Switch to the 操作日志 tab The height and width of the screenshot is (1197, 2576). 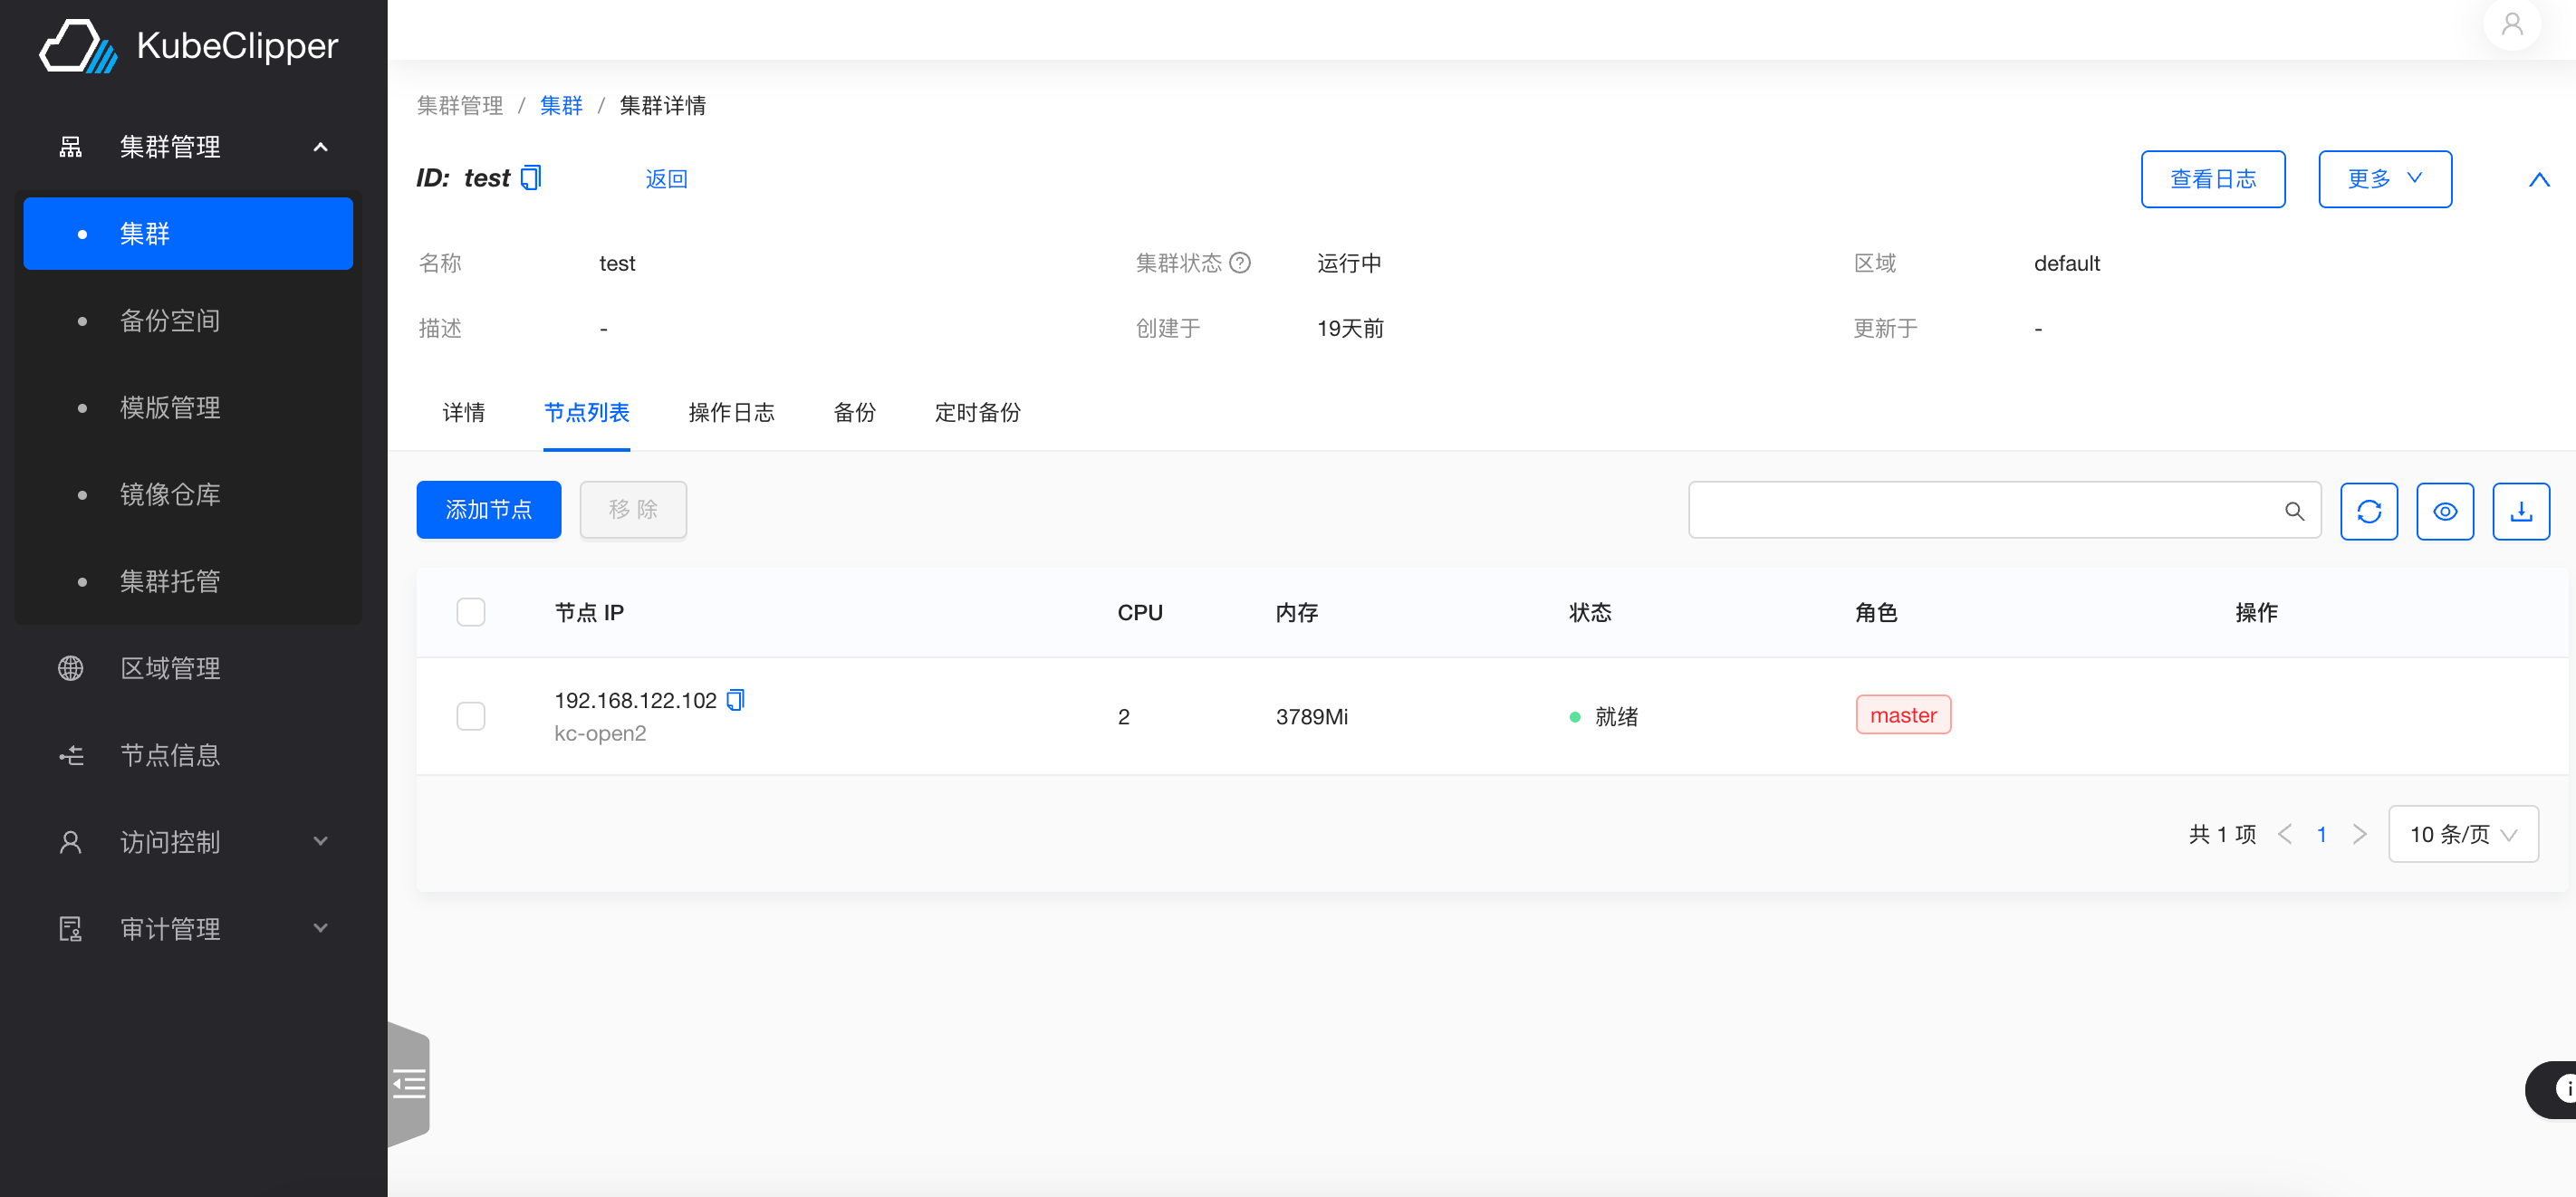[x=731, y=412]
